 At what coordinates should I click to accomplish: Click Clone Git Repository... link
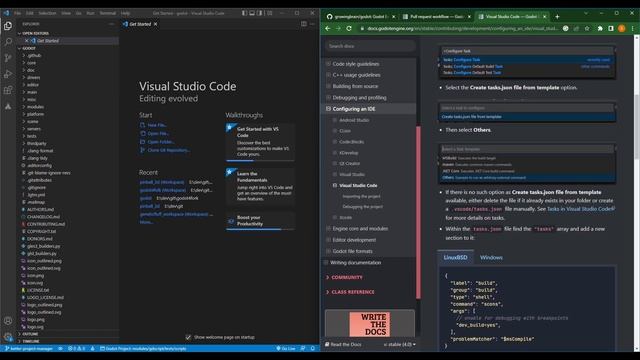tap(169, 150)
